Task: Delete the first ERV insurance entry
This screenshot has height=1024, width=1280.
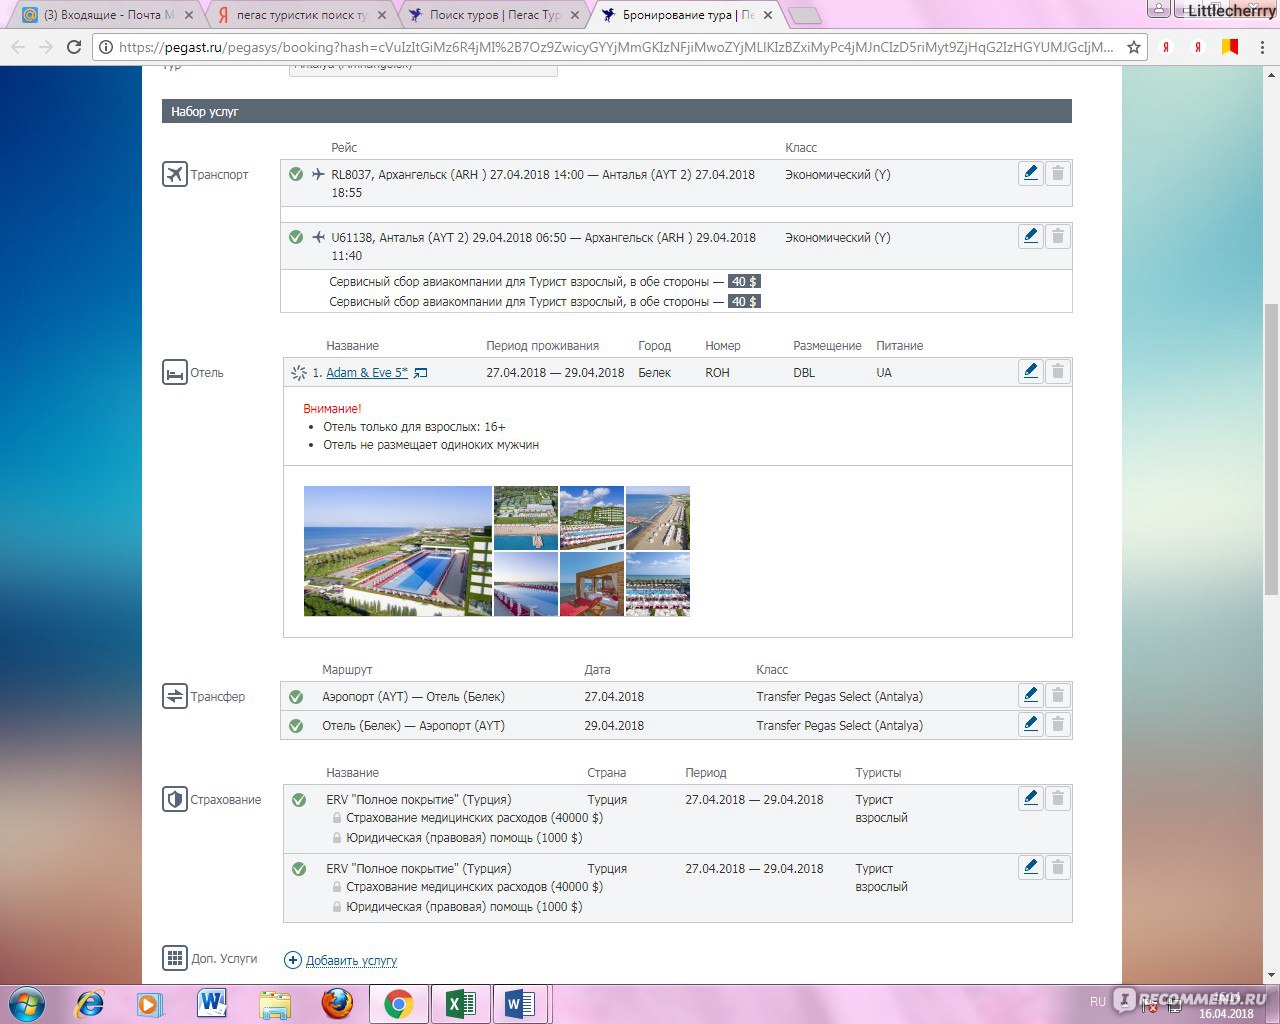Action: (1057, 798)
